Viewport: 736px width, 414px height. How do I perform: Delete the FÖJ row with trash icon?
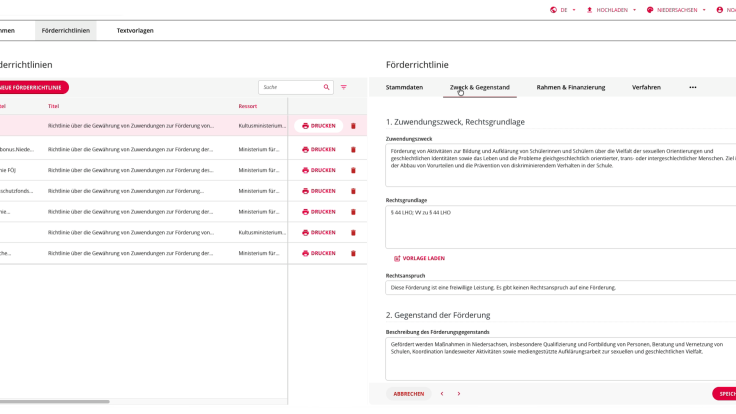(353, 170)
